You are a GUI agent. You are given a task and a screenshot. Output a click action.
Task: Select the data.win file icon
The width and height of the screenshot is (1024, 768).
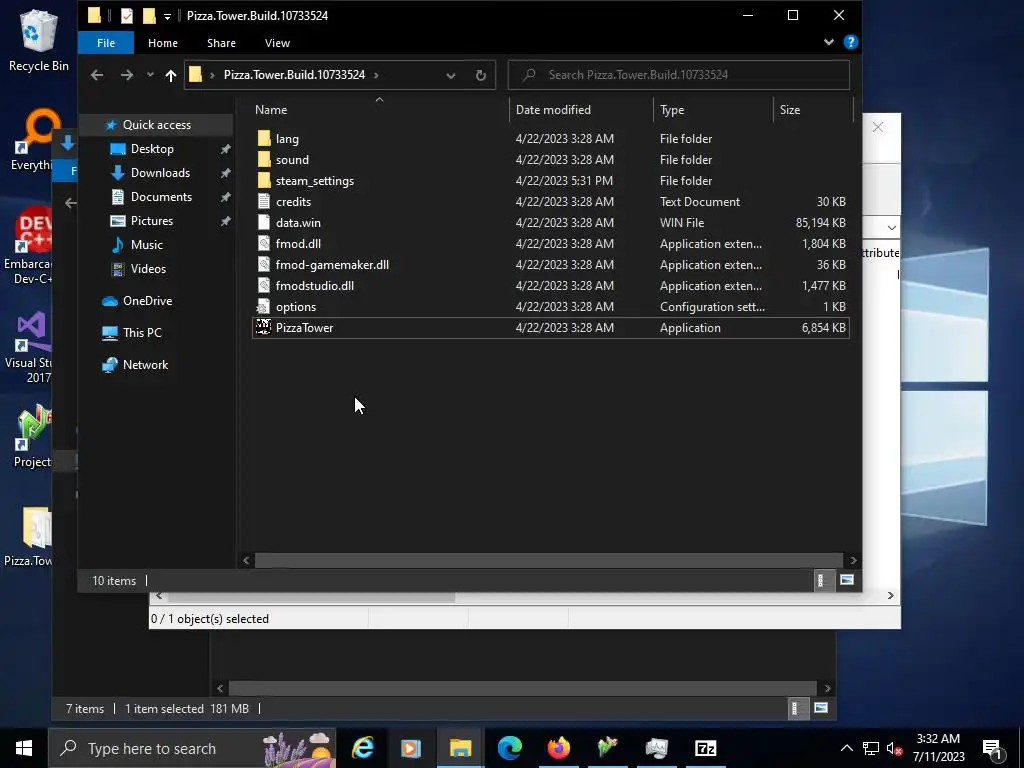[264, 222]
